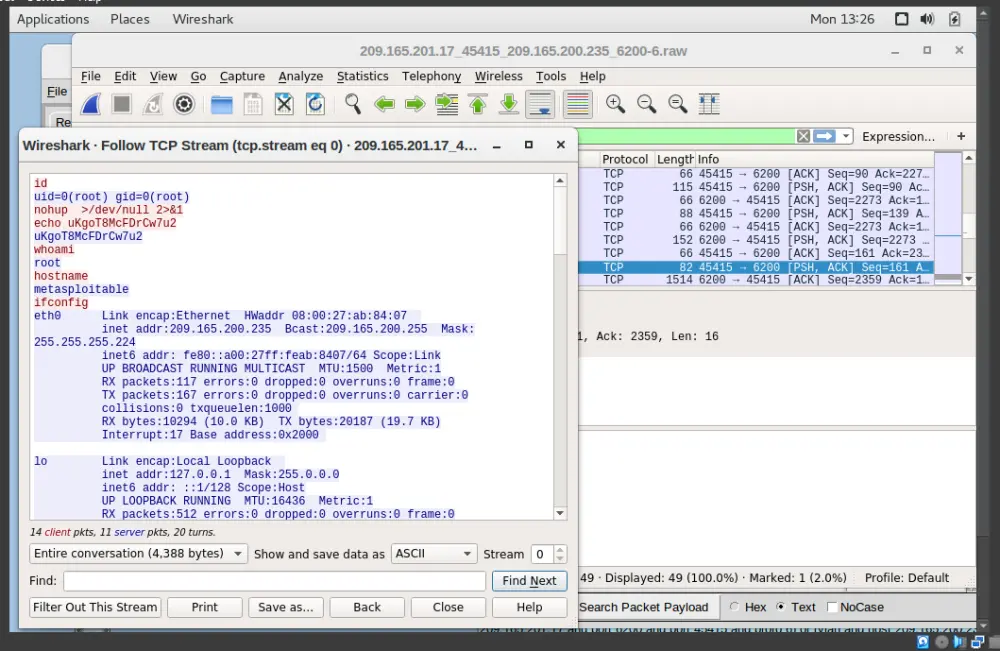Open the Analyze menu
Screen dimensions: 1000x651
pos(300,76)
